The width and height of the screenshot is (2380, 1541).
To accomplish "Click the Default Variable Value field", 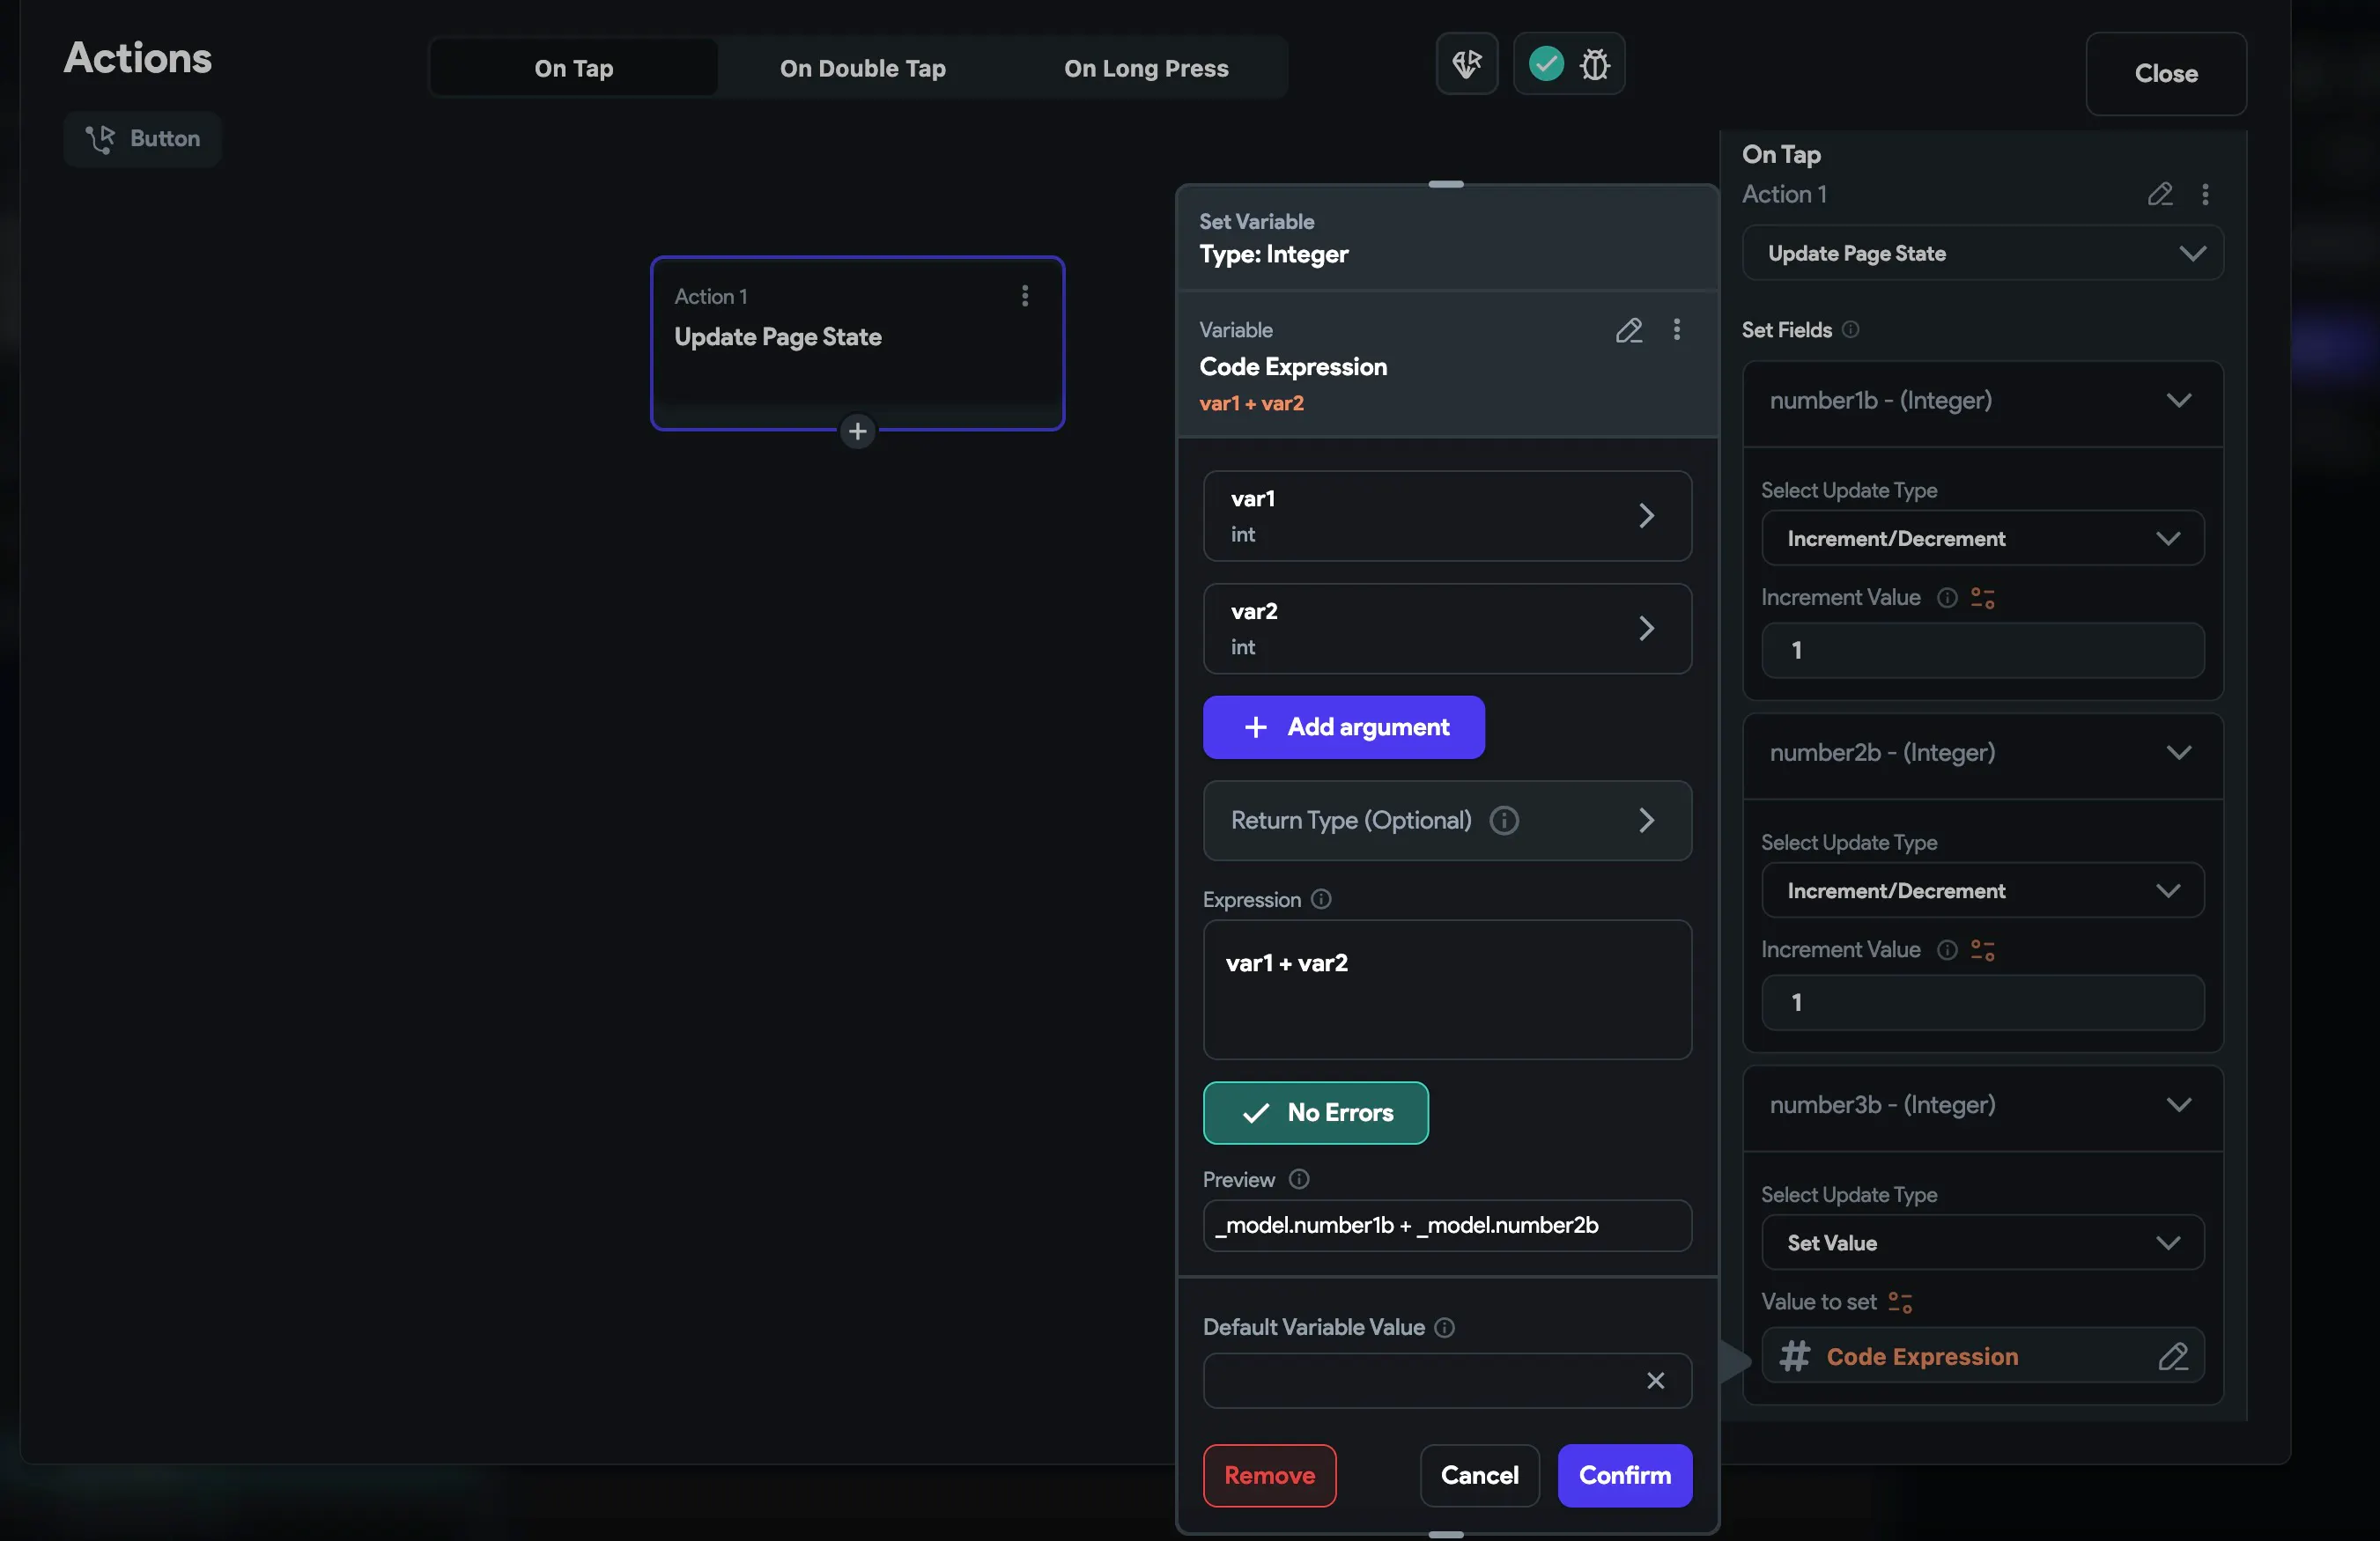I will click(x=1446, y=1381).
